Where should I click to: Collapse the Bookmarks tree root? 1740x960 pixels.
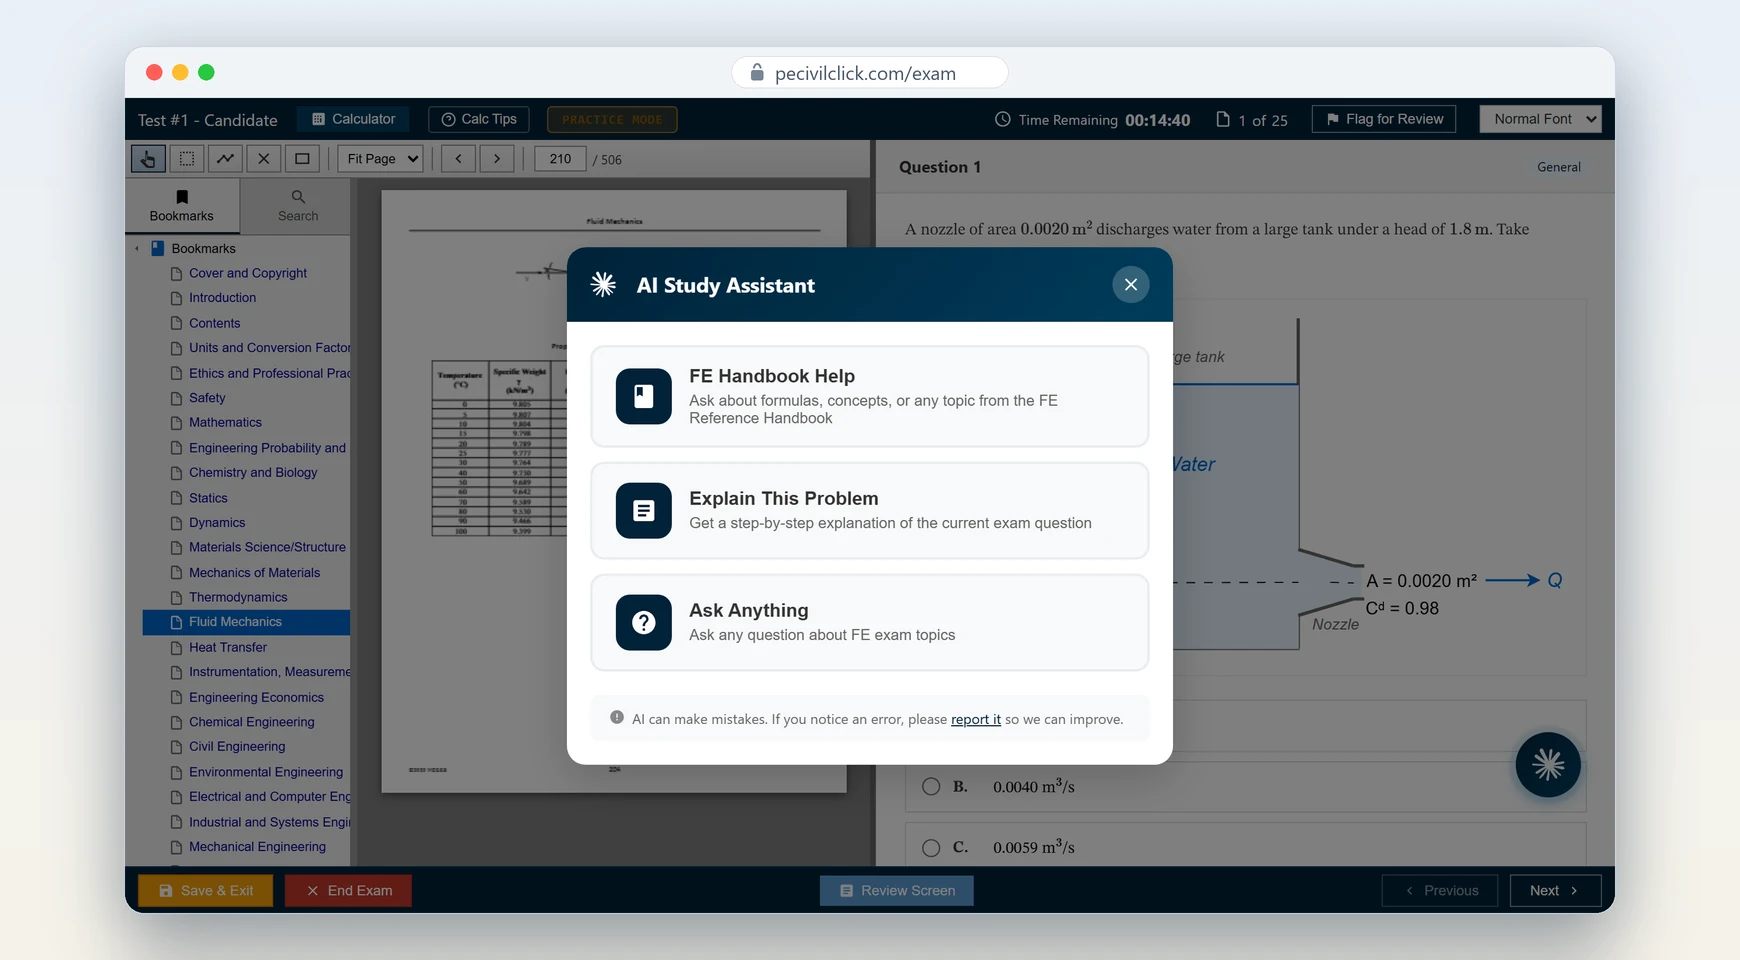[137, 248]
